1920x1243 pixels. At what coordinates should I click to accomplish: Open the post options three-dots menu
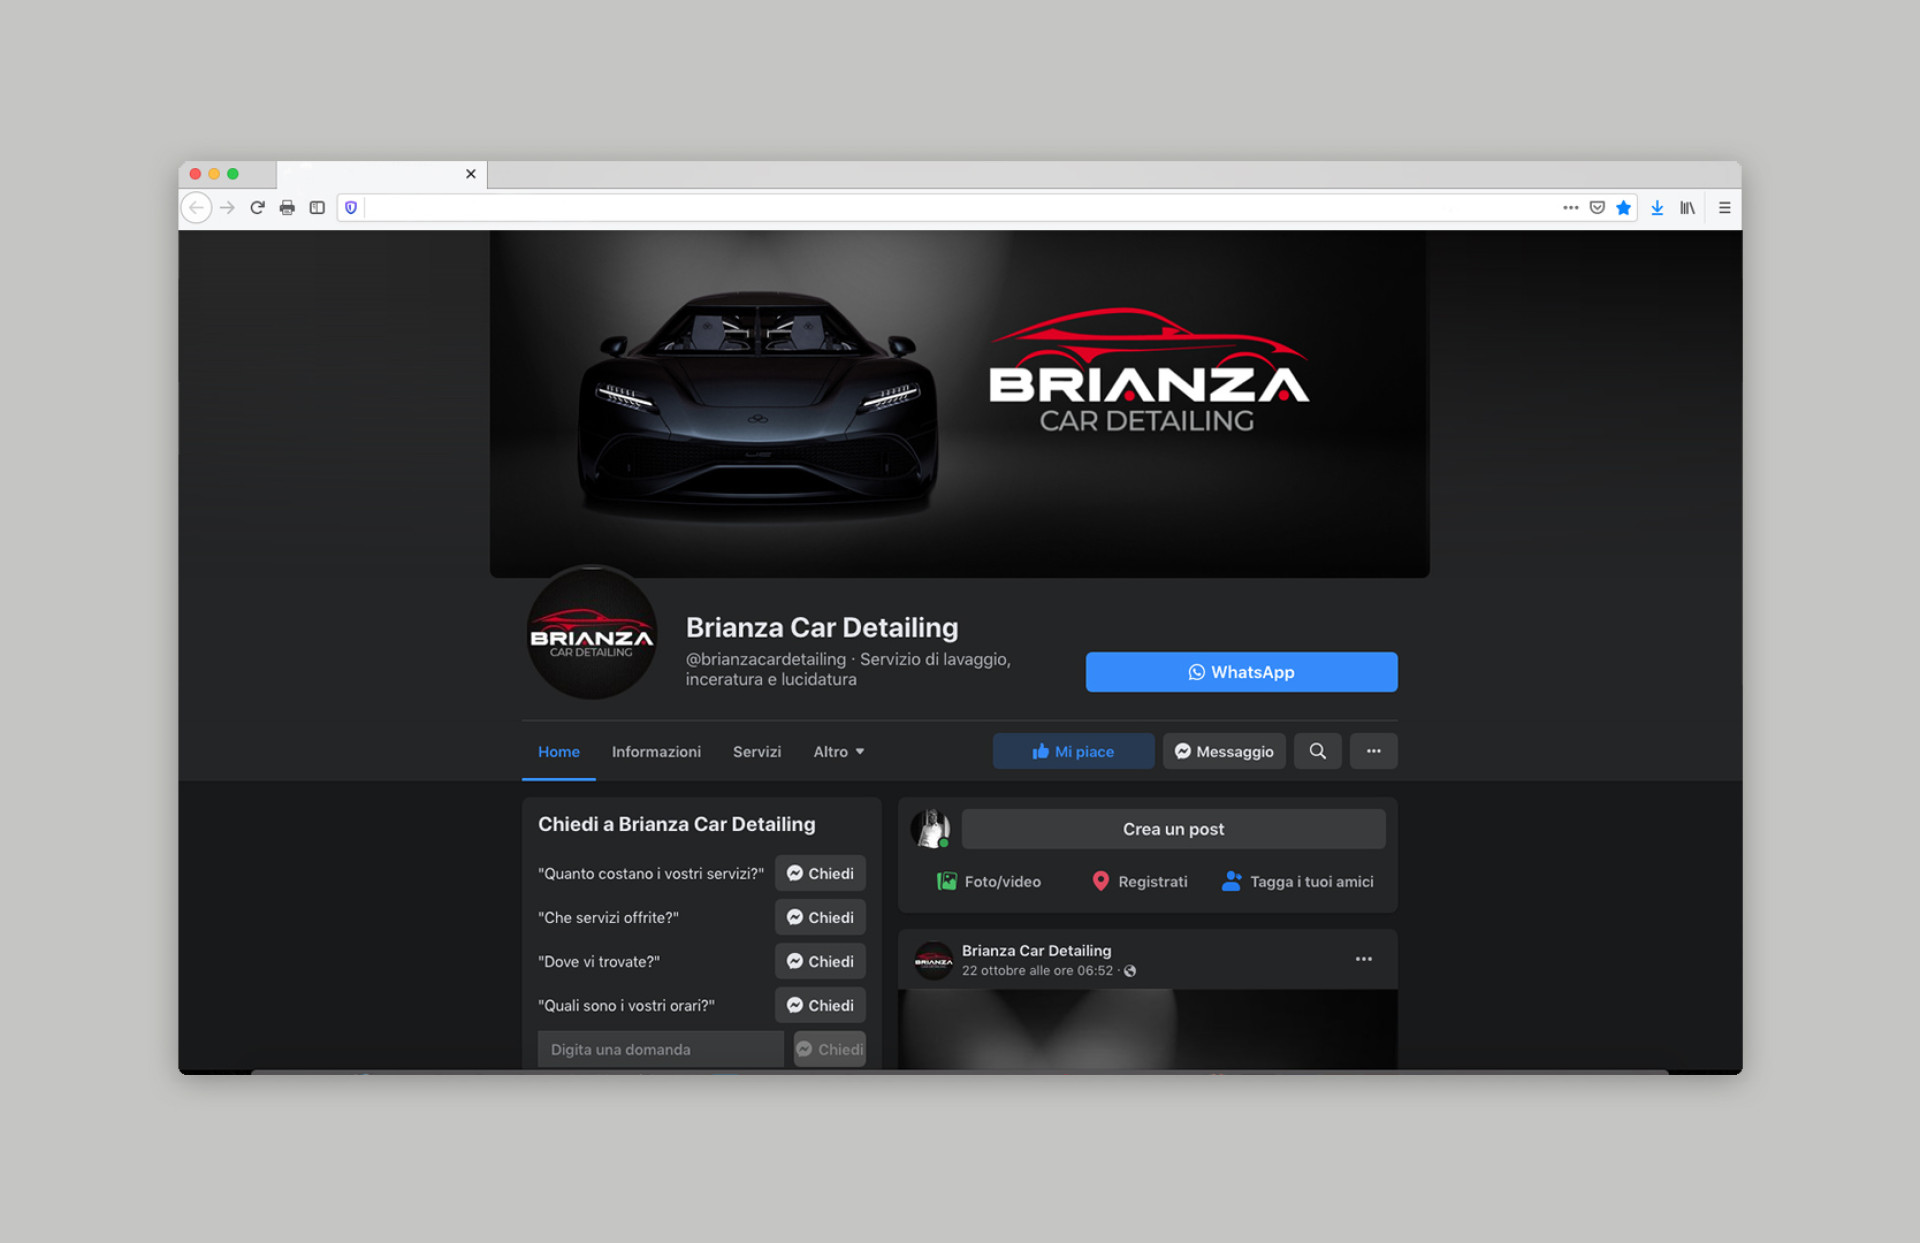tap(1363, 959)
